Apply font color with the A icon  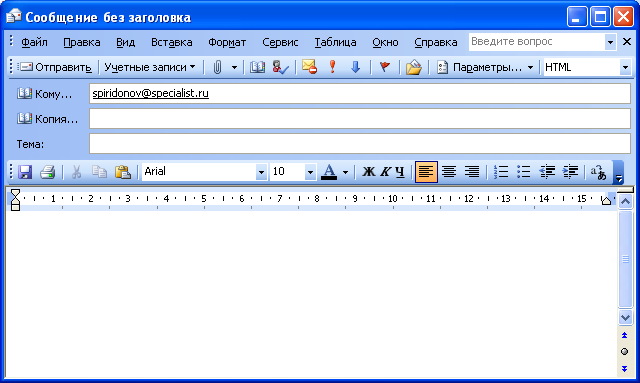329,172
